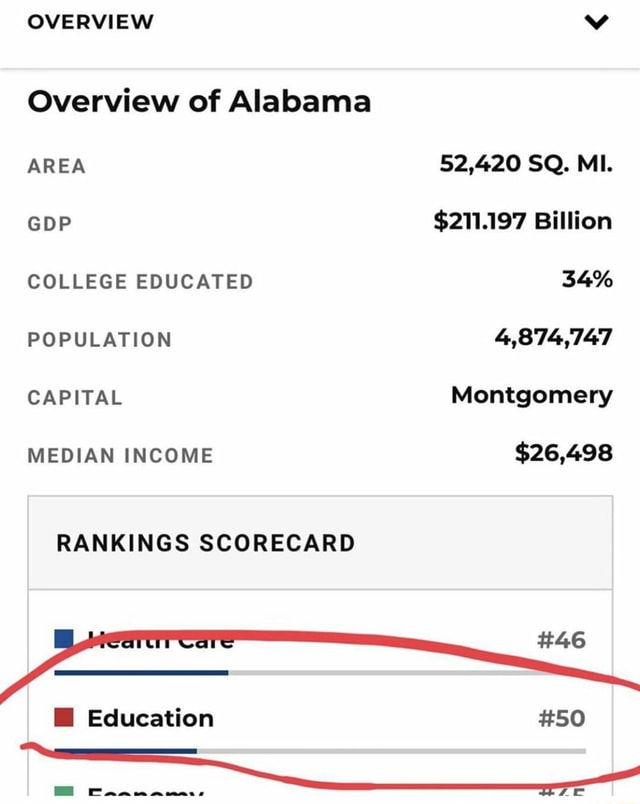The image size is (640, 804).
Task: Select the red Education category icon
Action: pos(67,718)
